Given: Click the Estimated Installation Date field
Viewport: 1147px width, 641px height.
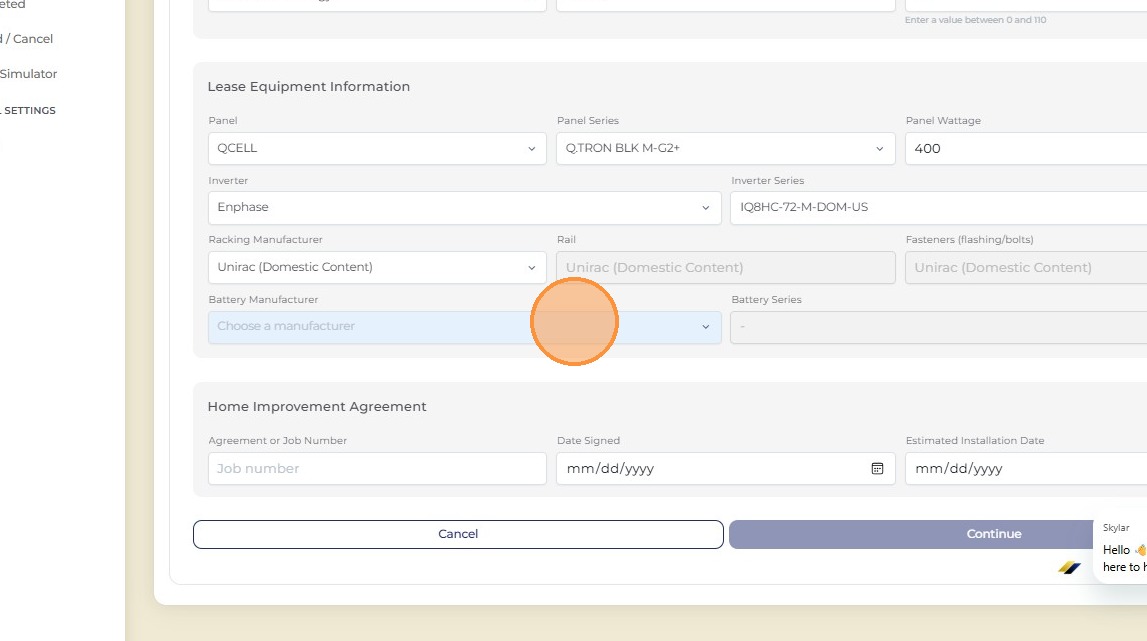Looking at the screenshot, I should (1026, 468).
